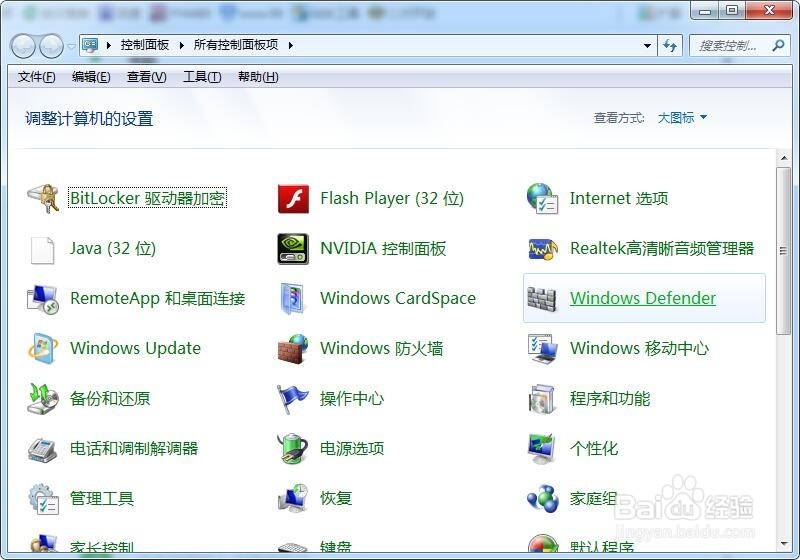Open the recent pages arrow beside navigation buttons
800x560 pixels.
[71, 46]
